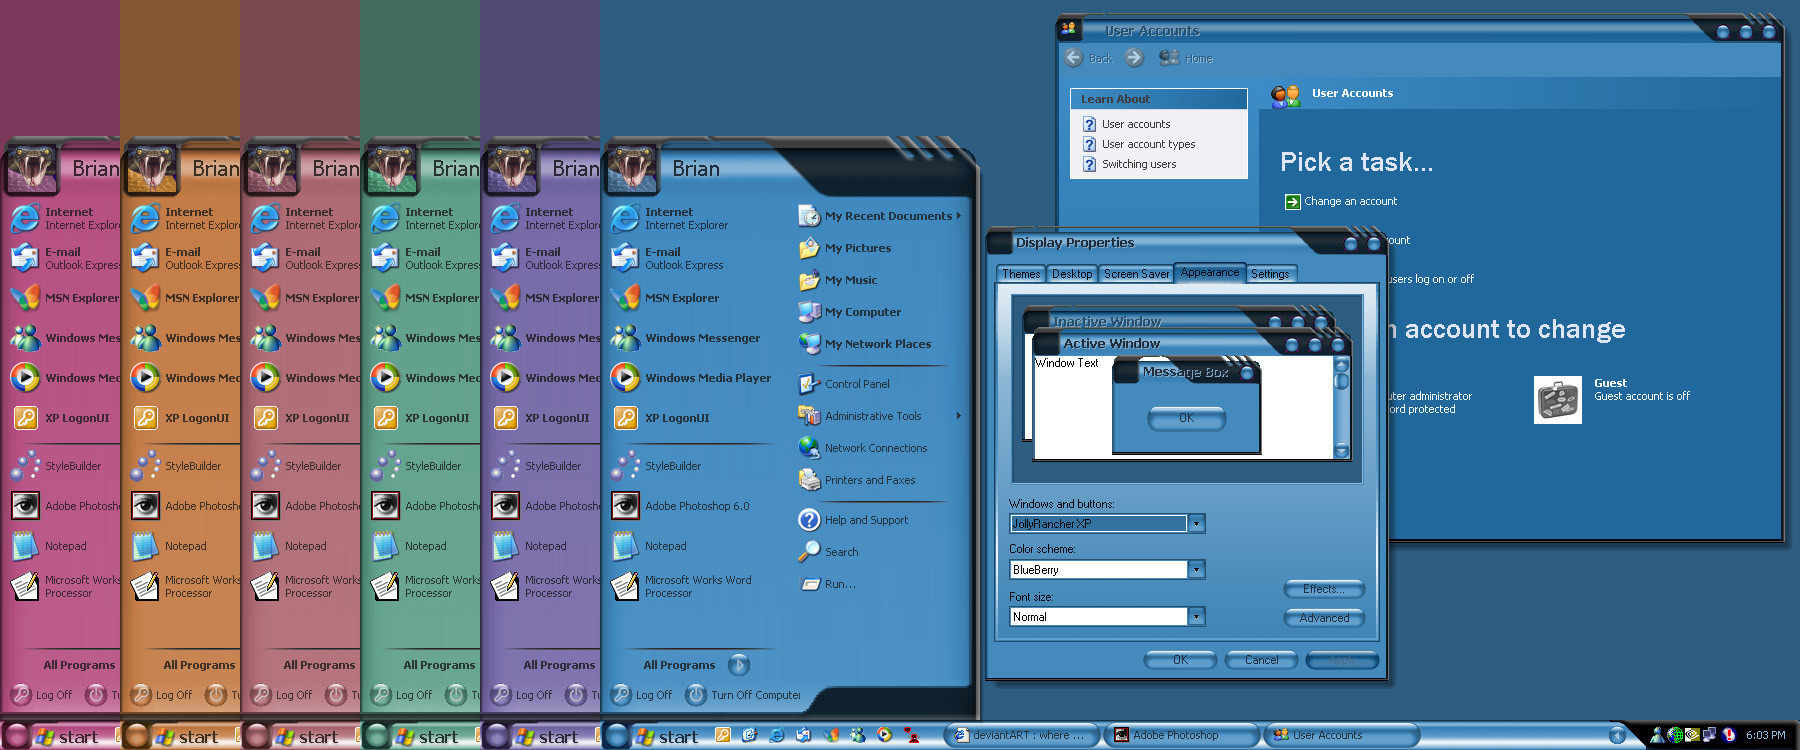This screenshot has height=750, width=1800.
Task: Open Color scheme dropdown showing BlueBerry
Action: pyautogui.click(x=1196, y=569)
